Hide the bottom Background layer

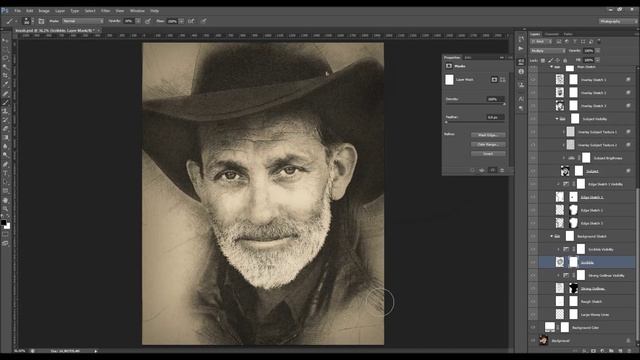[x=533, y=340]
